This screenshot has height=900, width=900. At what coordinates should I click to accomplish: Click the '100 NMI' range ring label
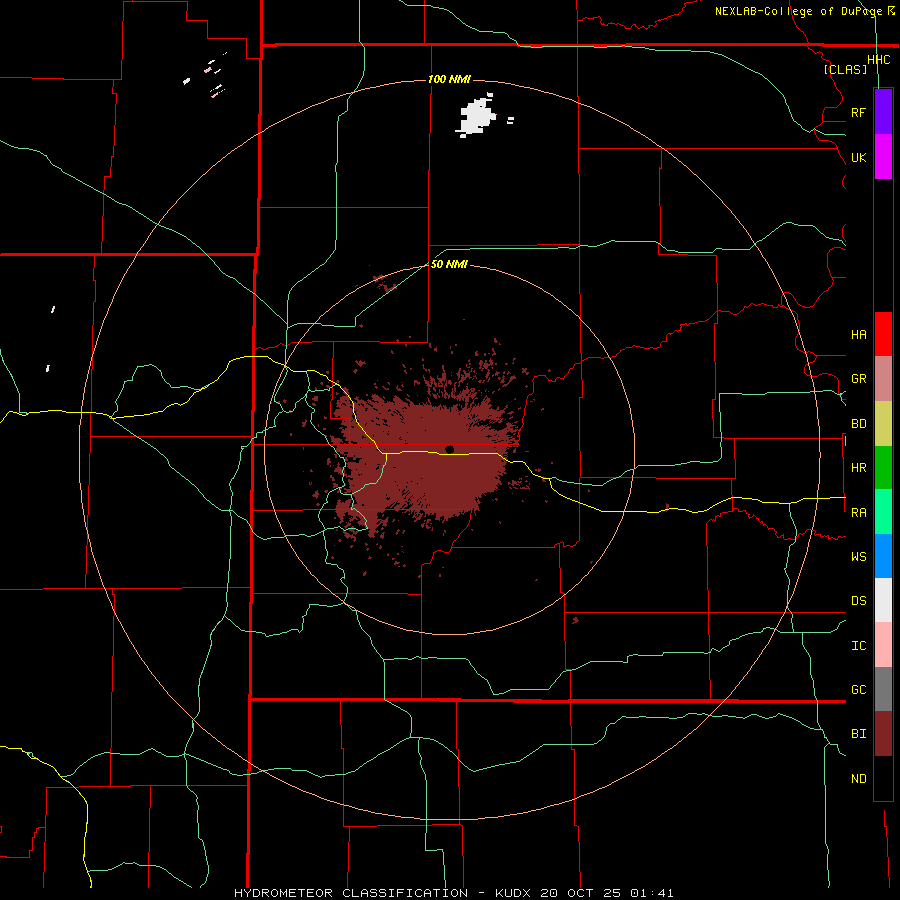tap(449, 79)
